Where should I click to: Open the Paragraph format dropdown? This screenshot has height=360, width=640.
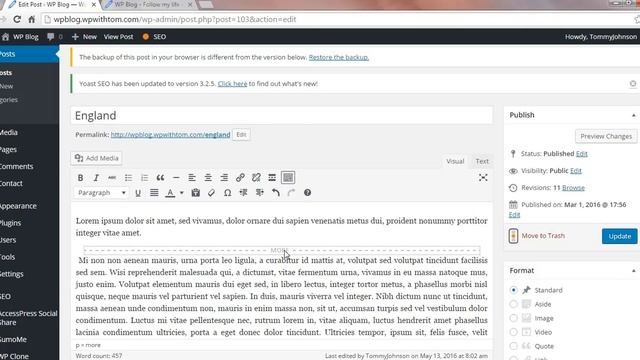[x=101, y=193]
